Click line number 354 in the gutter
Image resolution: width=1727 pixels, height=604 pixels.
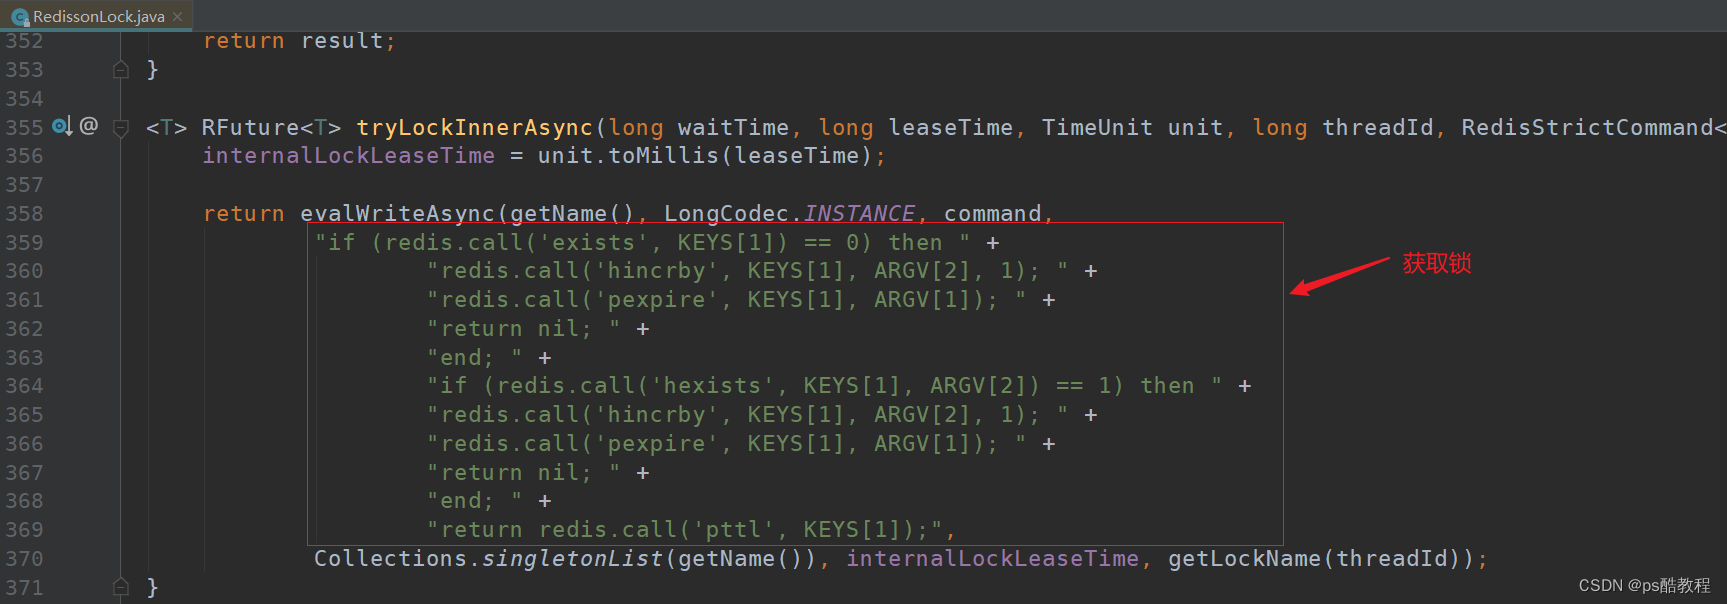24,99
